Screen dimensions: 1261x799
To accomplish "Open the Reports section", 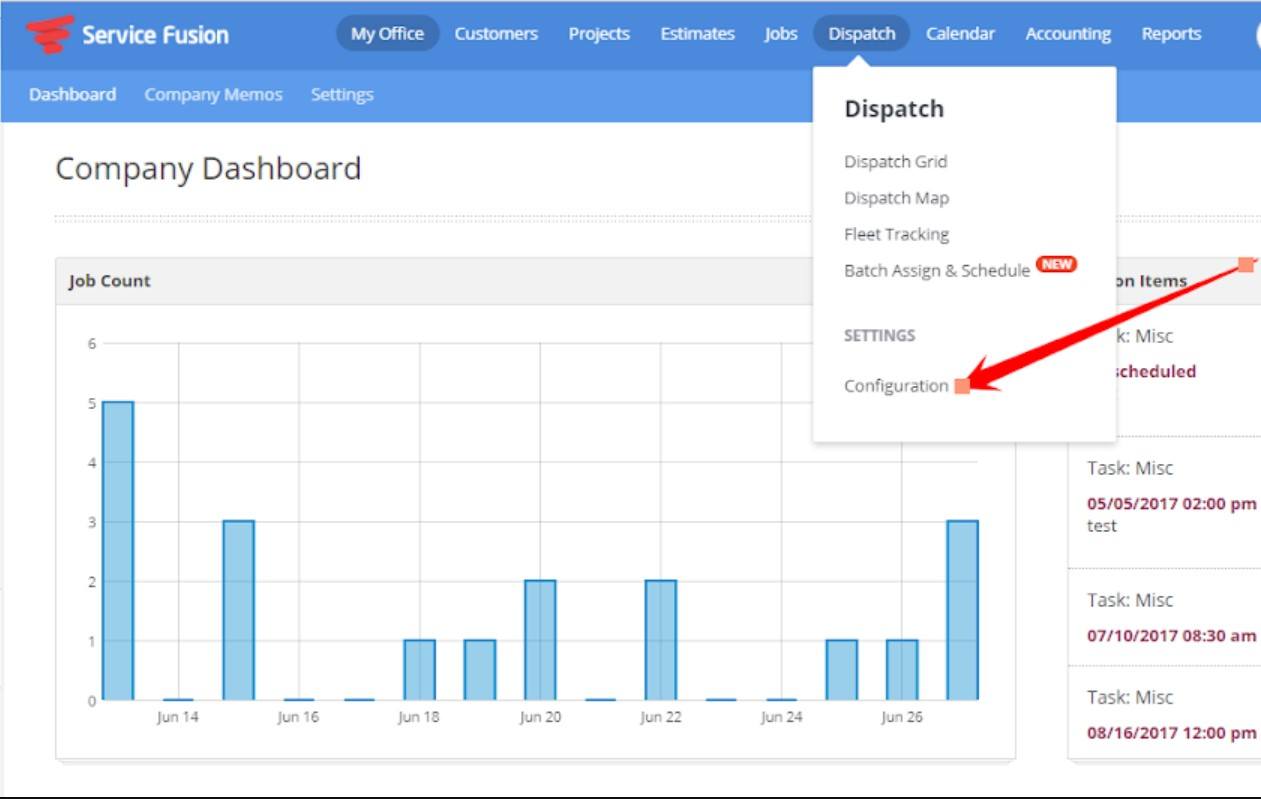I will pyautogui.click(x=1170, y=32).
